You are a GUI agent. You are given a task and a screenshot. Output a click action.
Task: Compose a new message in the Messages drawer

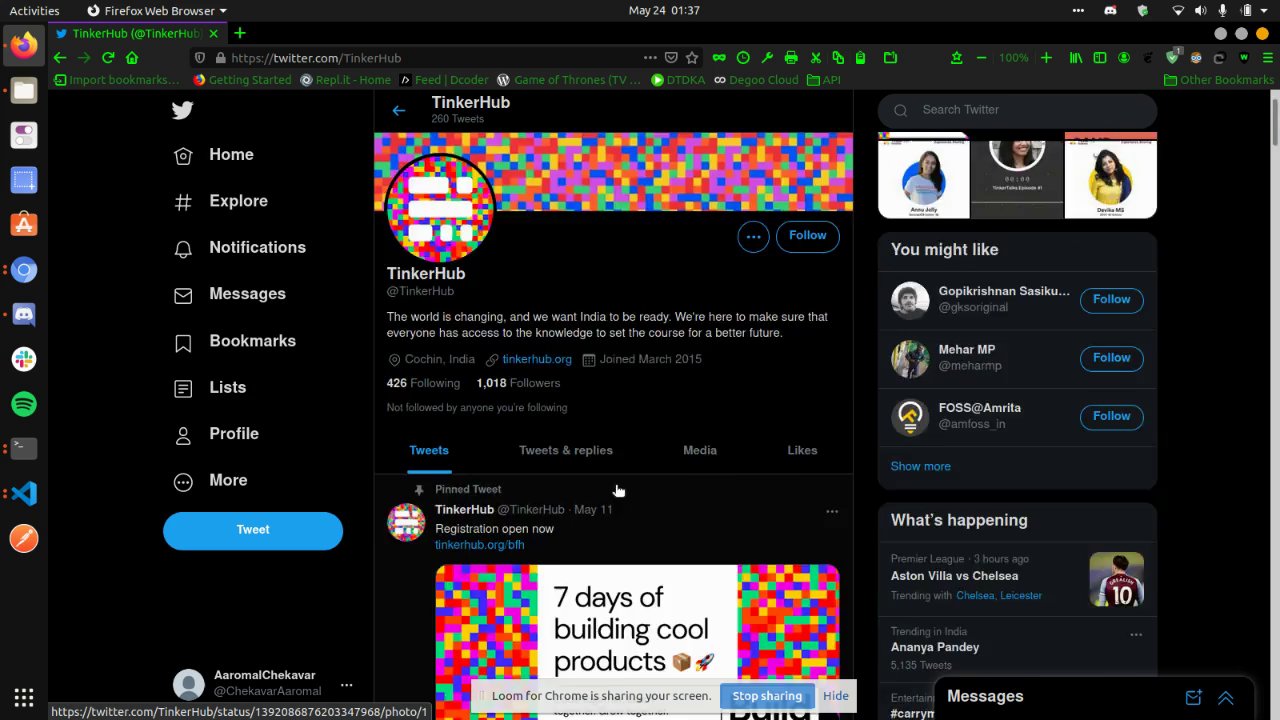point(1193,697)
